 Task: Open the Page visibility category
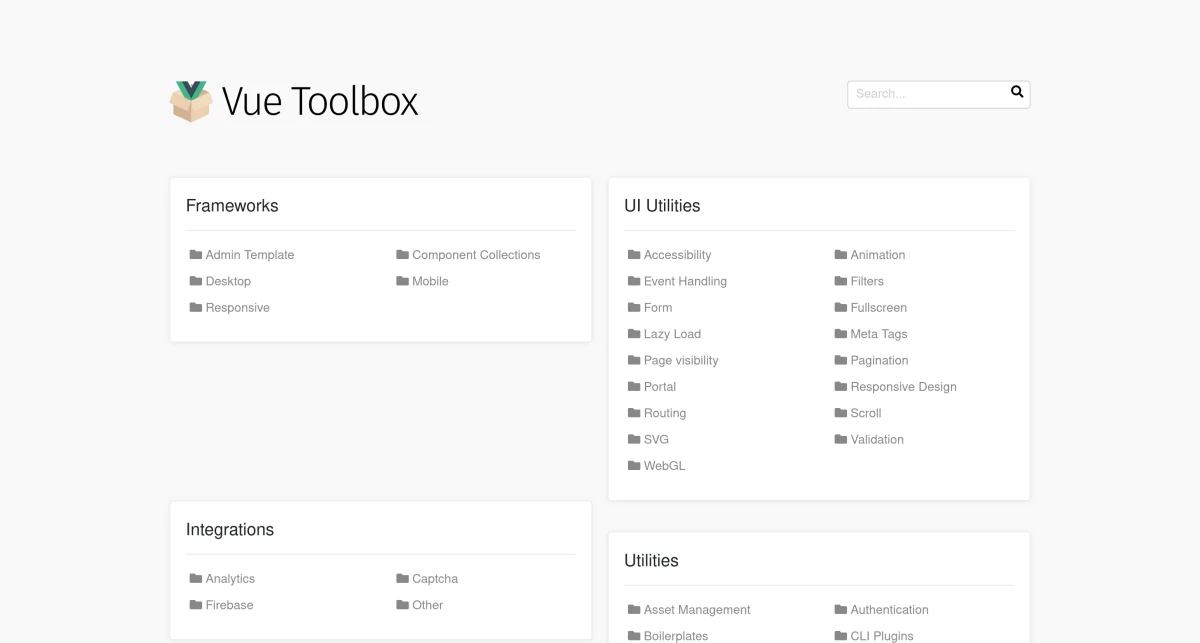[681, 360]
